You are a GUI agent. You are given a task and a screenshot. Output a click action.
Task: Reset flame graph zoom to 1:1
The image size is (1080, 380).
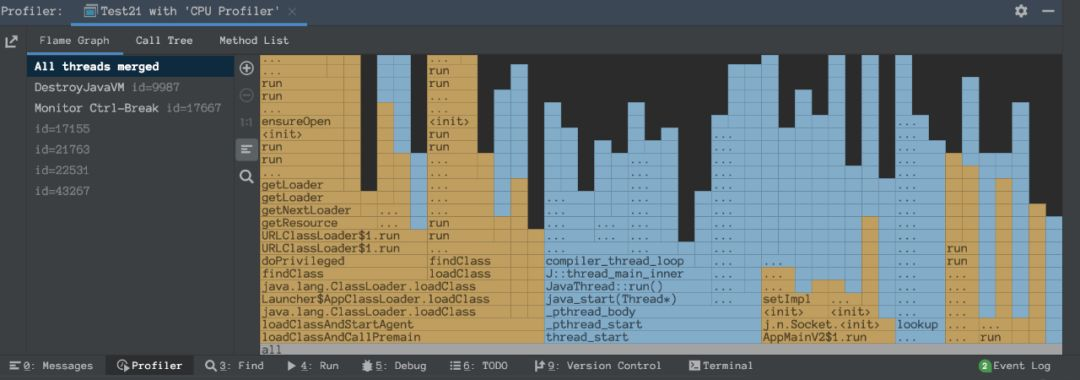[247, 122]
